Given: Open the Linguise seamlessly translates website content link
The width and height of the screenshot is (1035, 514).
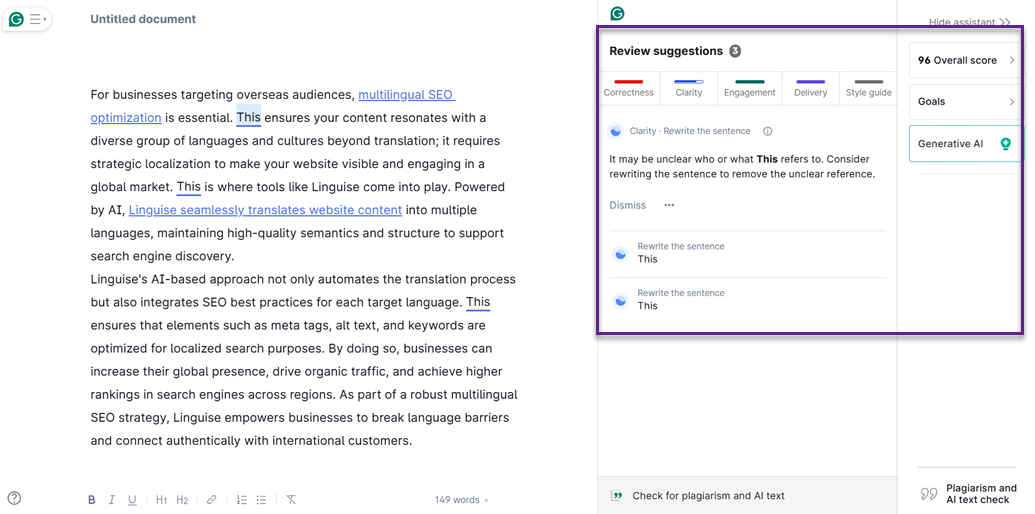Looking at the screenshot, I should [x=265, y=210].
